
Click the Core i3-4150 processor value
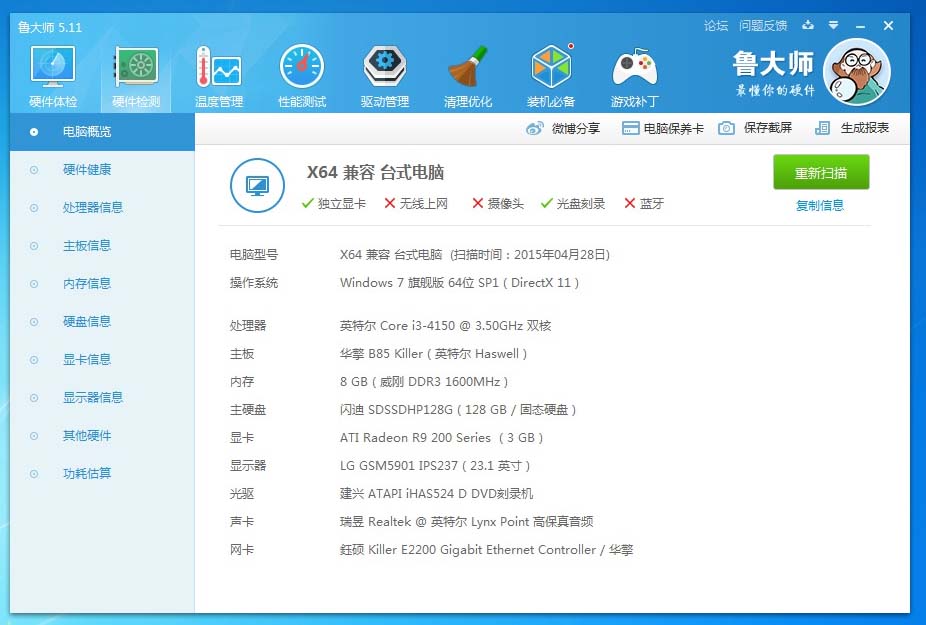(445, 325)
